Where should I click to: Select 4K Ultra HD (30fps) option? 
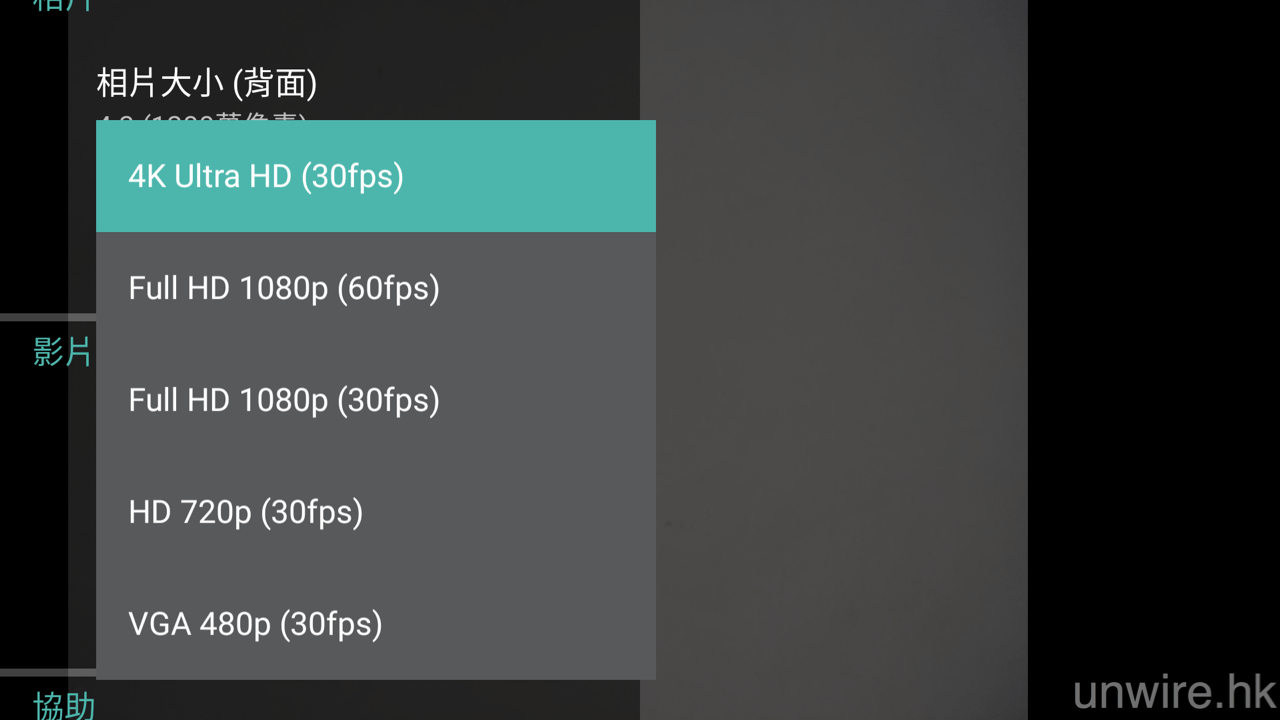[x=375, y=177]
